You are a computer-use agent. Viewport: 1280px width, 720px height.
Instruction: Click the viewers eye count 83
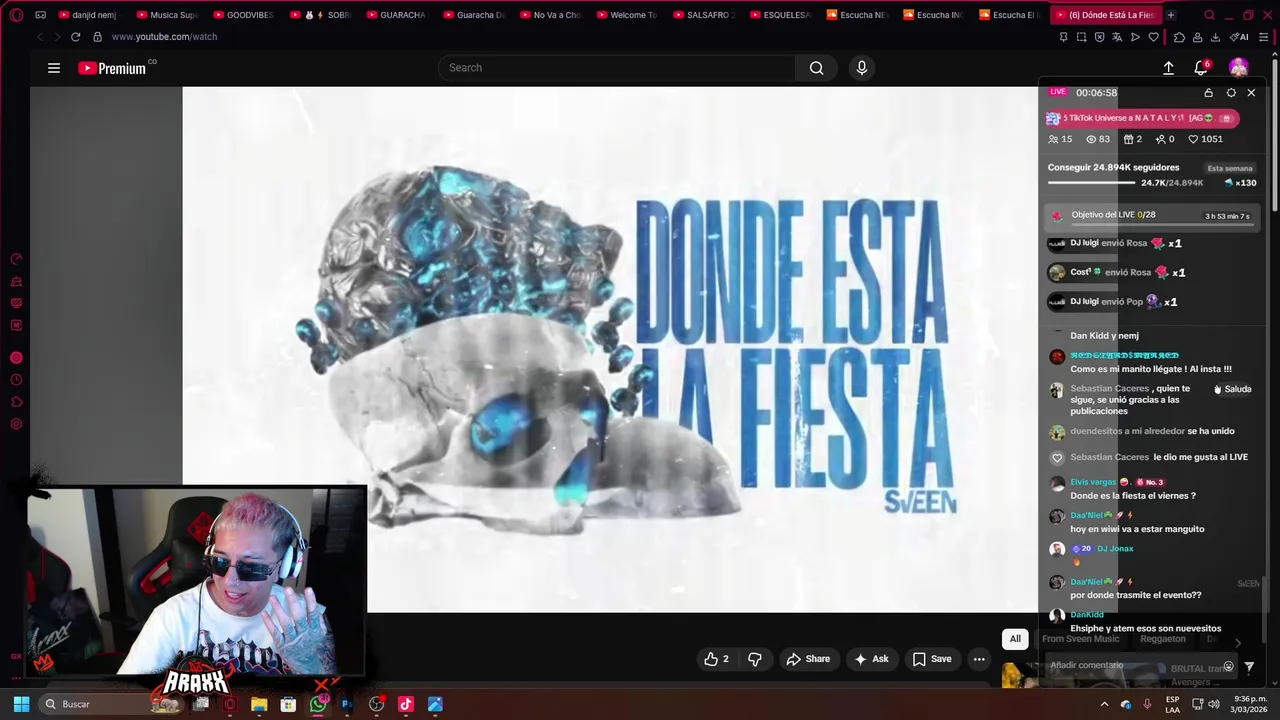(x=1098, y=139)
